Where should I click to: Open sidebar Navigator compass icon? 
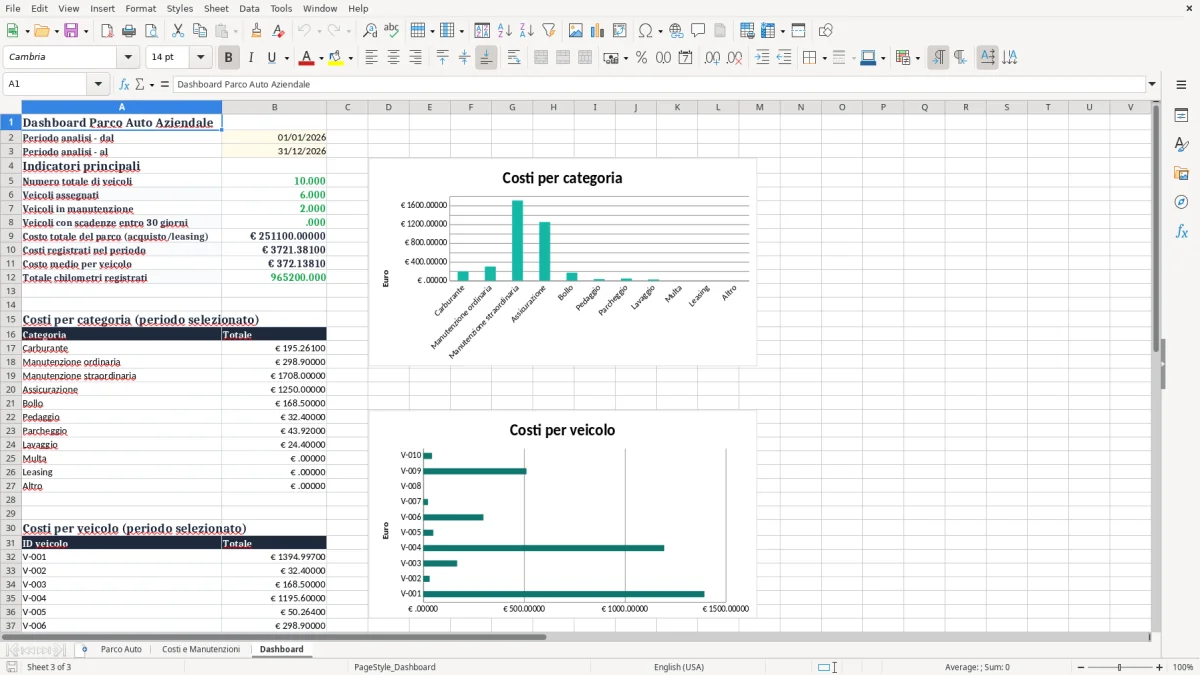1181,203
